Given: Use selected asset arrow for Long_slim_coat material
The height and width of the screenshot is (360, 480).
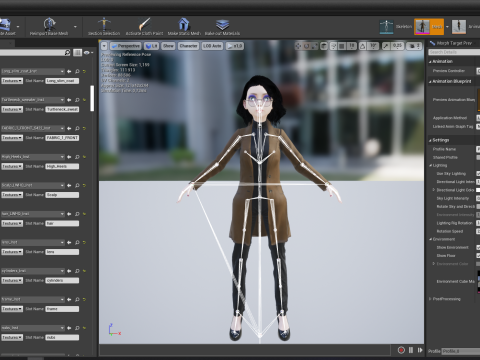Looking at the screenshot, I should click(x=69, y=71).
